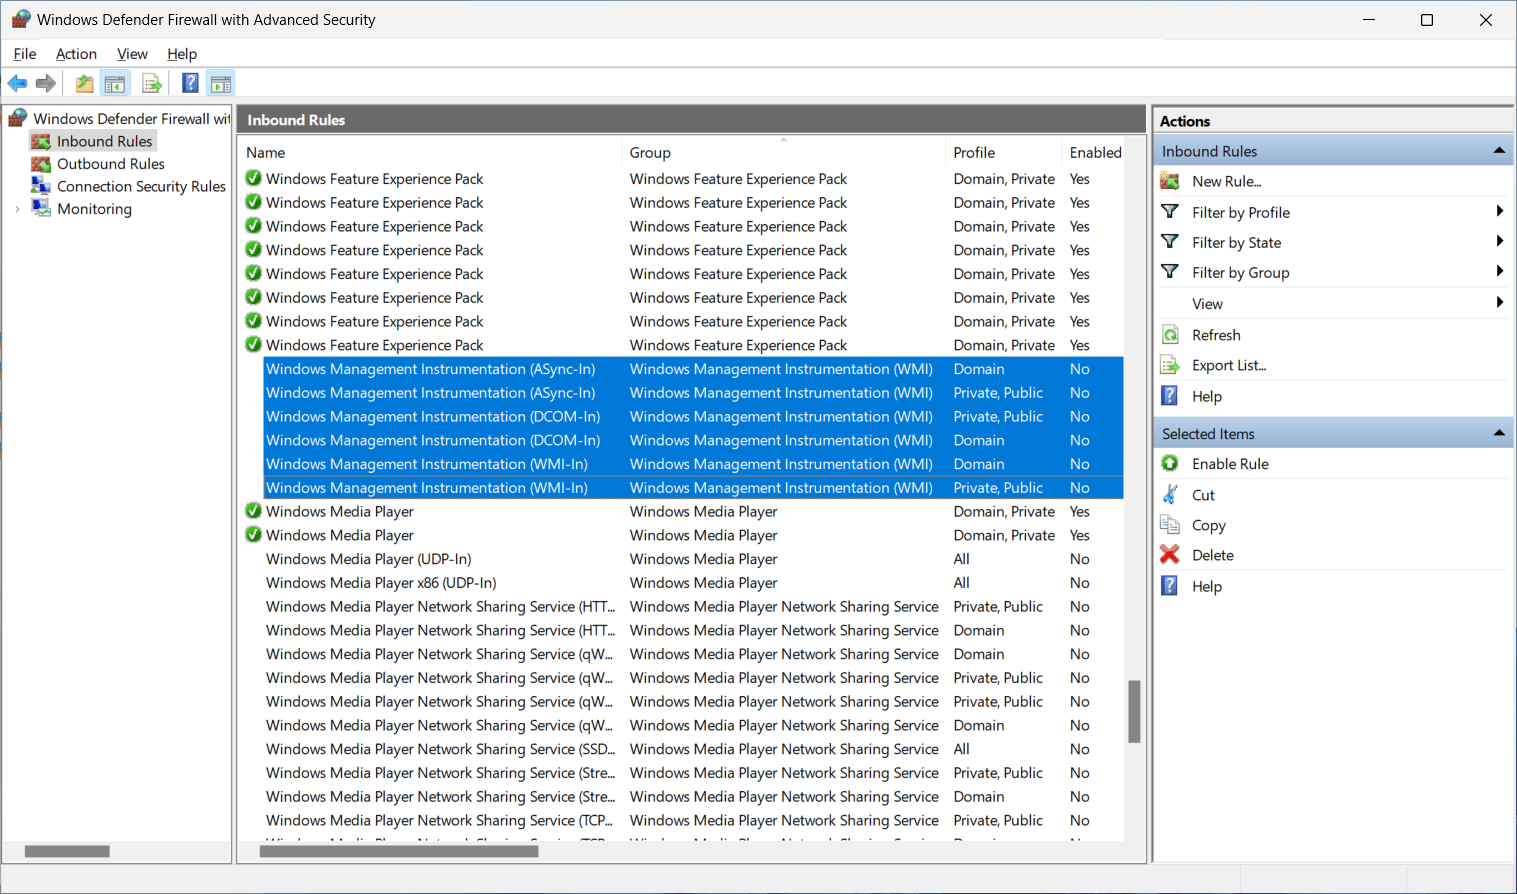Click the Refresh icon in Actions pane
The height and width of the screenshot is (894, 1517).
(x=1170, y=335)
